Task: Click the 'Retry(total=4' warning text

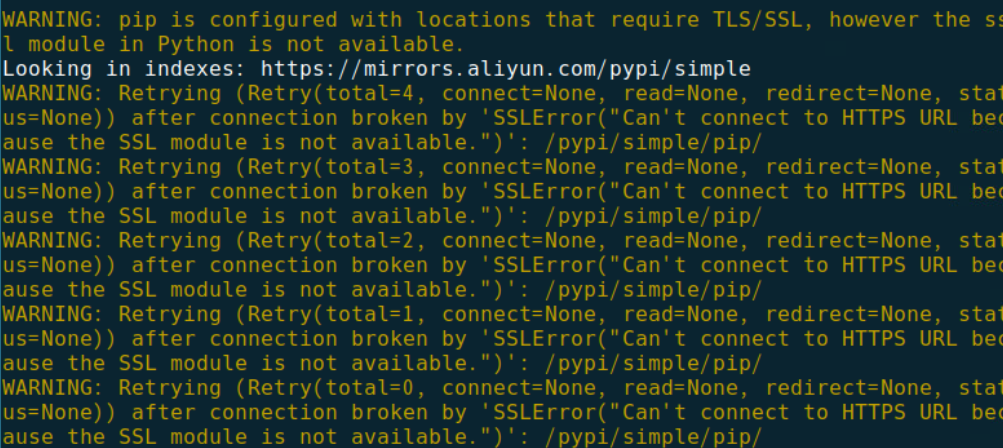Action: tap(330, 93)
